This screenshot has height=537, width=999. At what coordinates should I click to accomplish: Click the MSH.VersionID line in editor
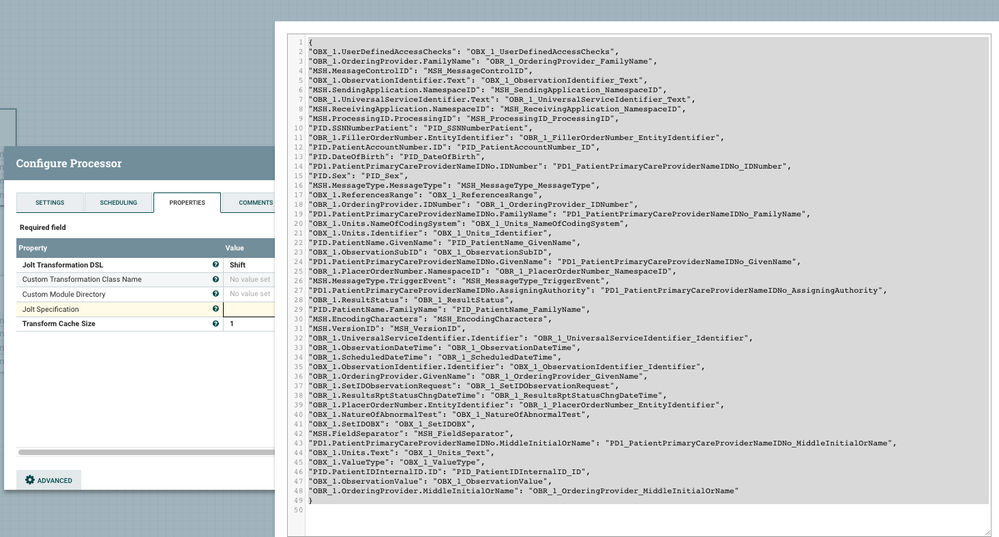(x=387, y=329)
